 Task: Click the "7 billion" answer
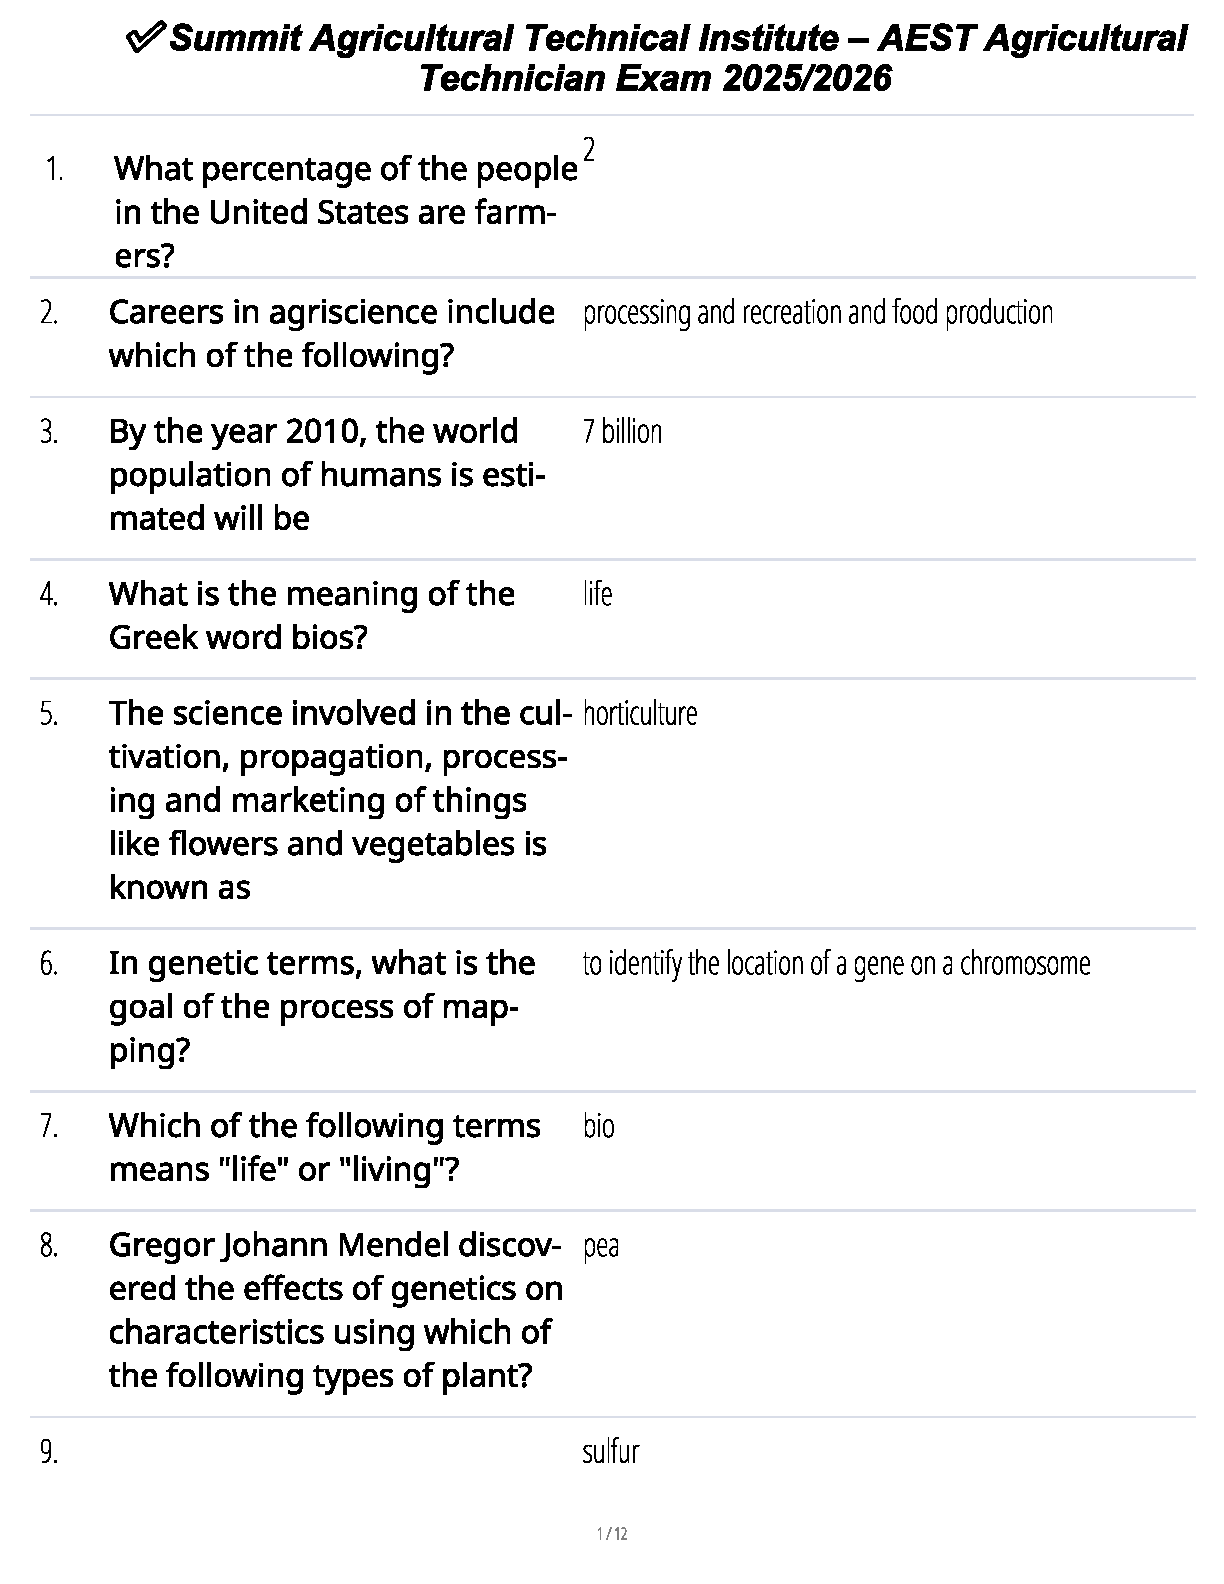622,432
